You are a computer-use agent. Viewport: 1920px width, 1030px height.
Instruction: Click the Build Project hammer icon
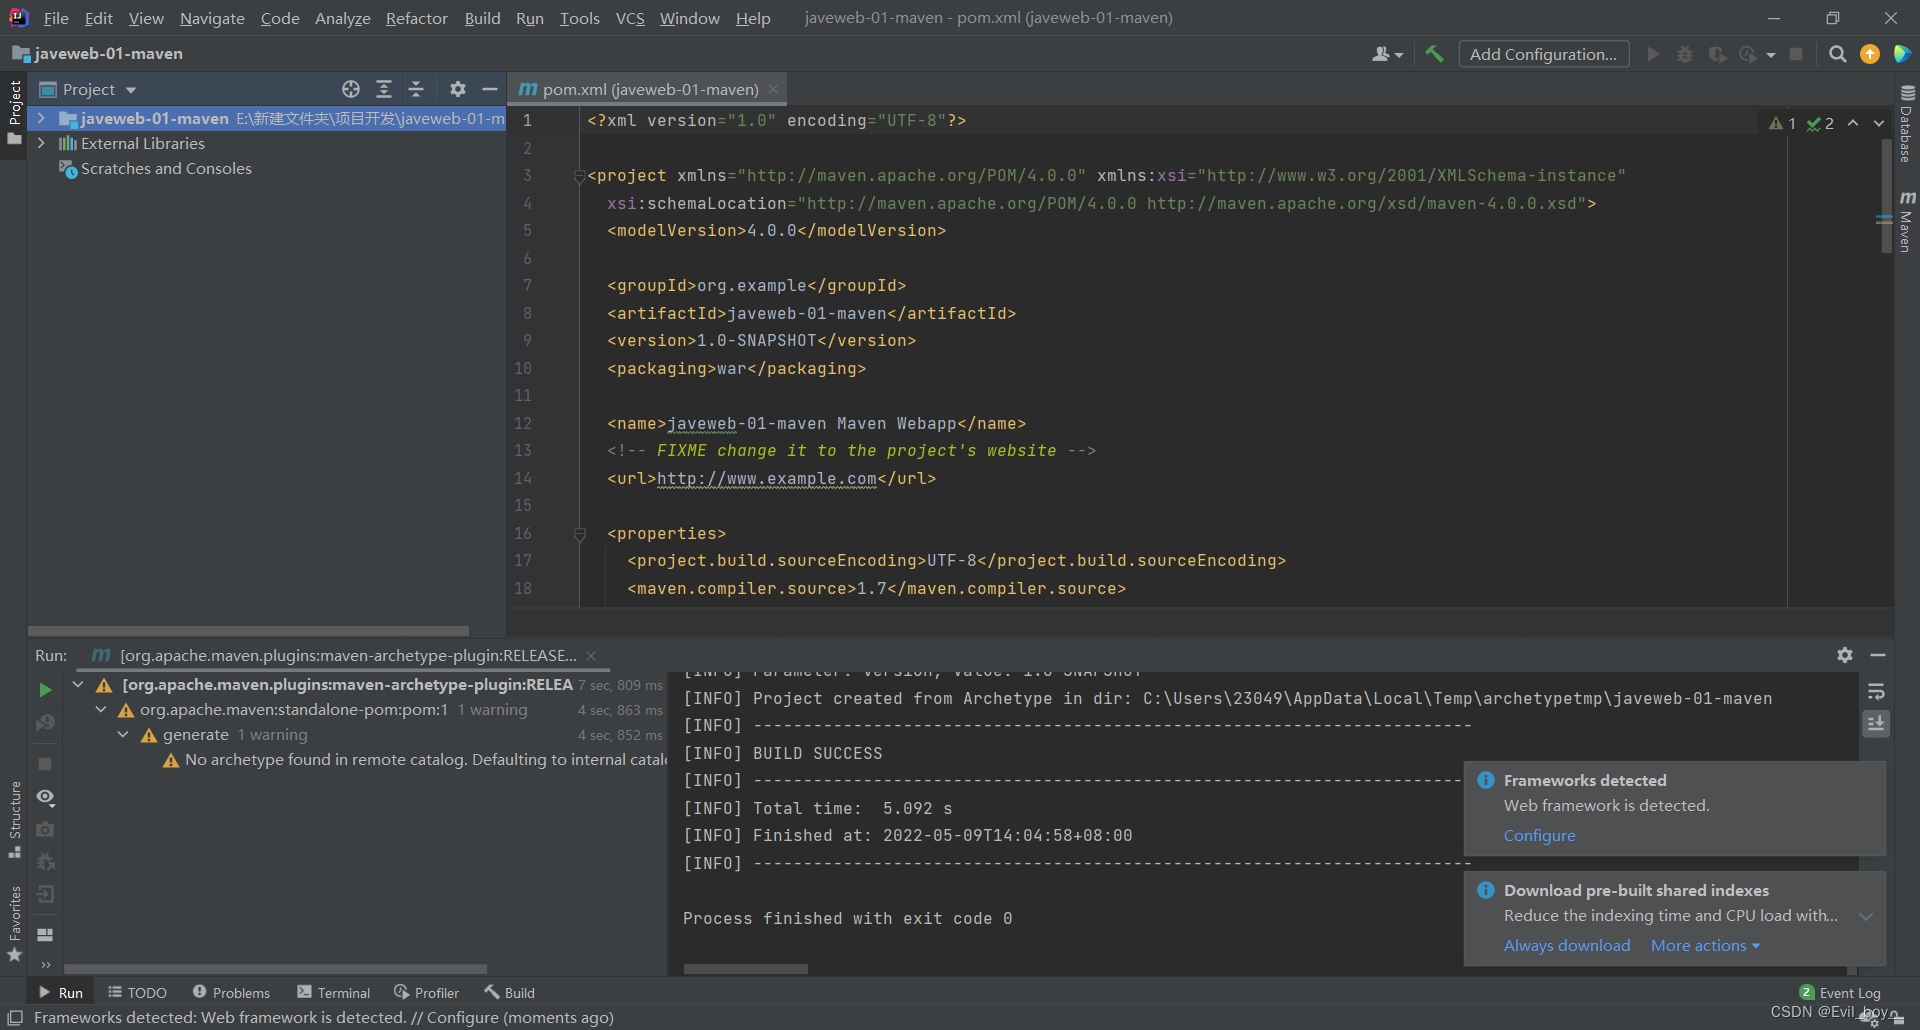(1434, 54)
